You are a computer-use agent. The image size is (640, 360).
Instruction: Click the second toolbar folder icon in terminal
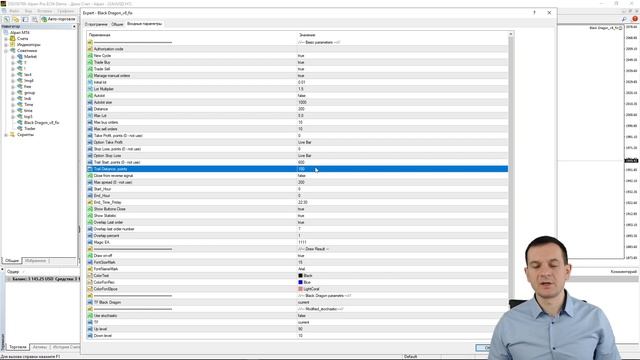(x=16, y=19)
